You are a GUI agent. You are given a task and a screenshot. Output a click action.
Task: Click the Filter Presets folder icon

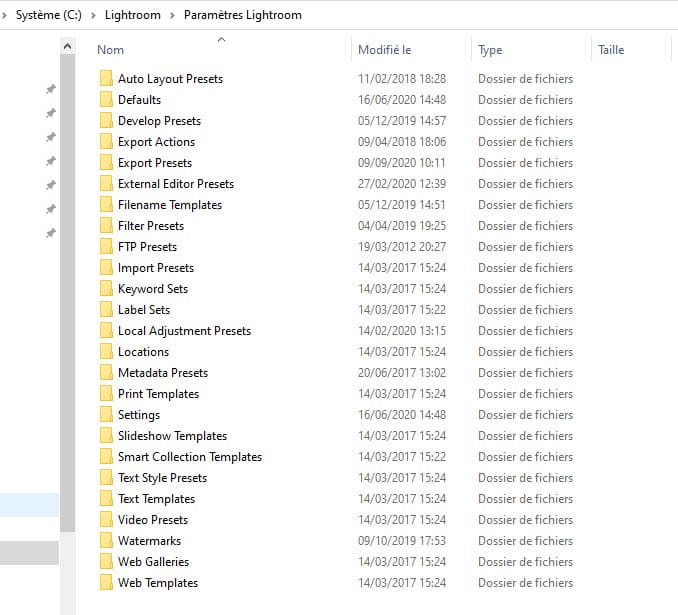(x=106, y=225)
